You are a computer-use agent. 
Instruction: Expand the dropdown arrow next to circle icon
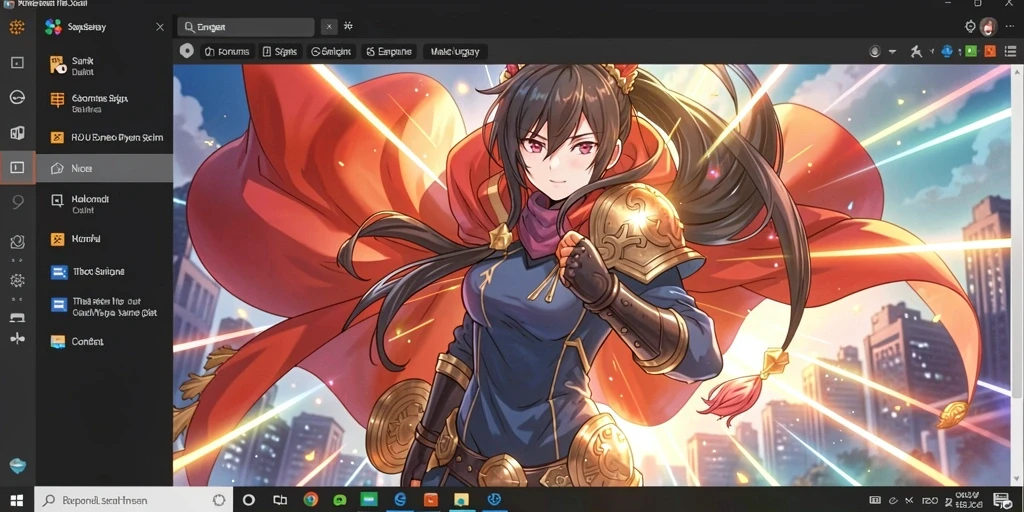pyautogui.click(x=892, y=52)
